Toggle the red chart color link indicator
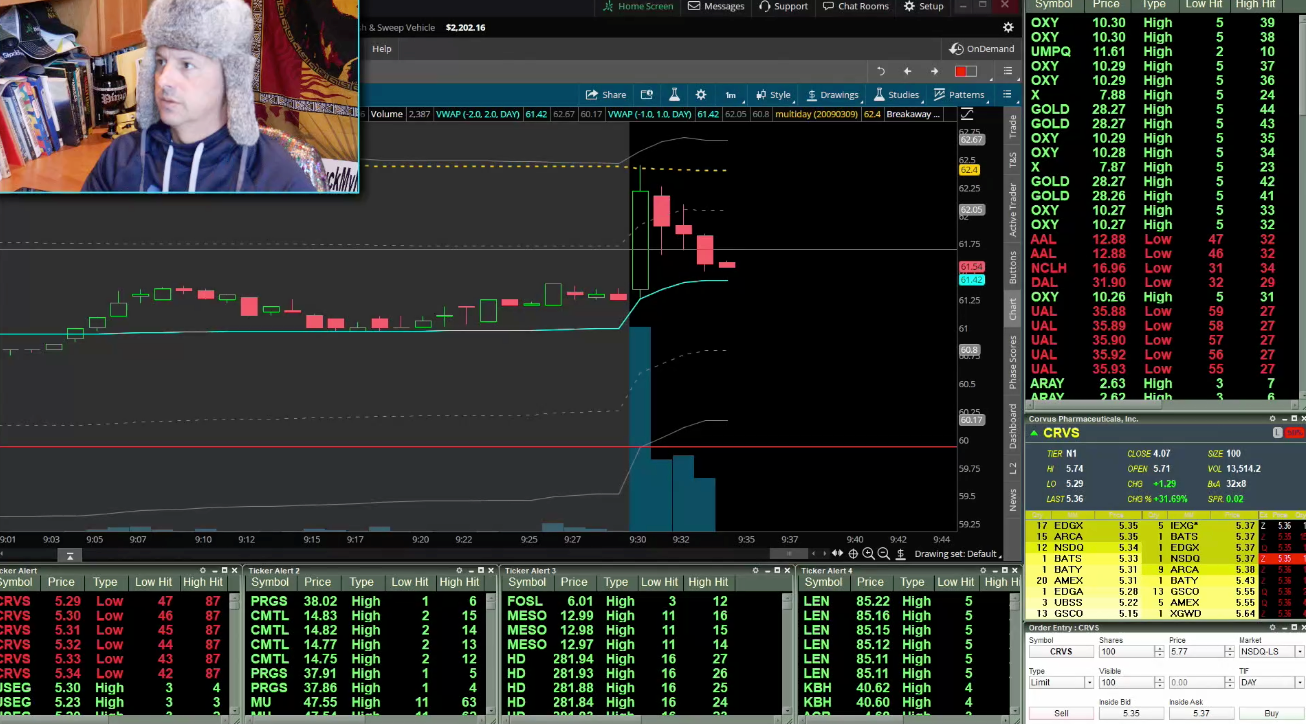1306x724 pixels. [x=965, y=71]
